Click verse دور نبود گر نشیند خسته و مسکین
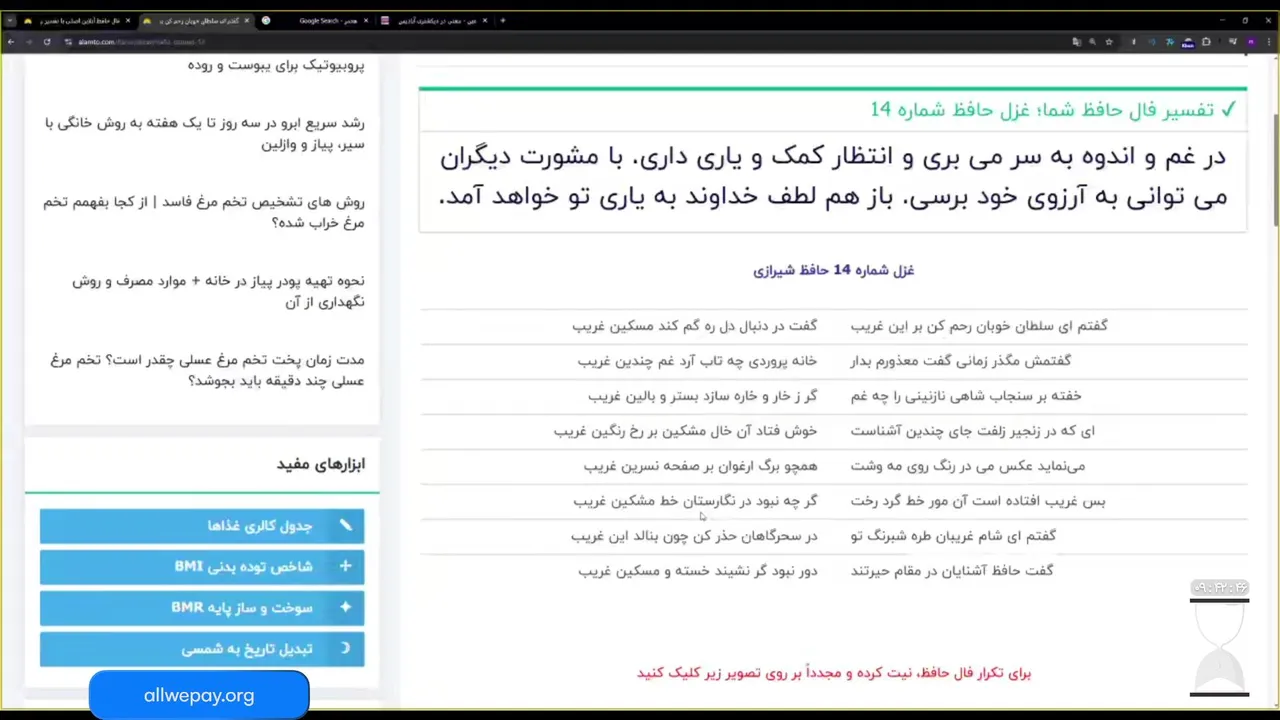 [x=697, y=571]
